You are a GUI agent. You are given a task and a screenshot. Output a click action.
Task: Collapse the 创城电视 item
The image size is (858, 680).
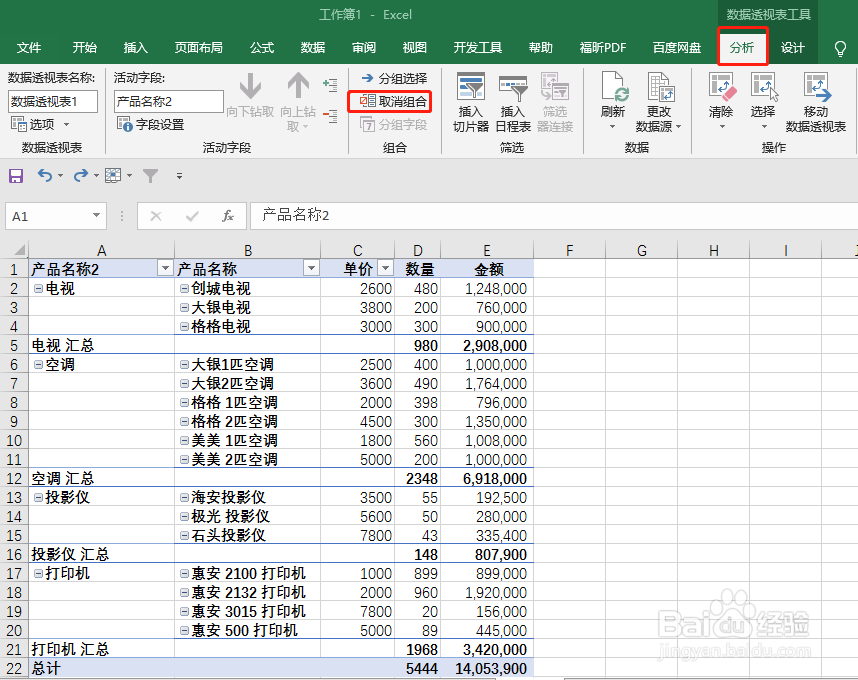pos(184,288)
